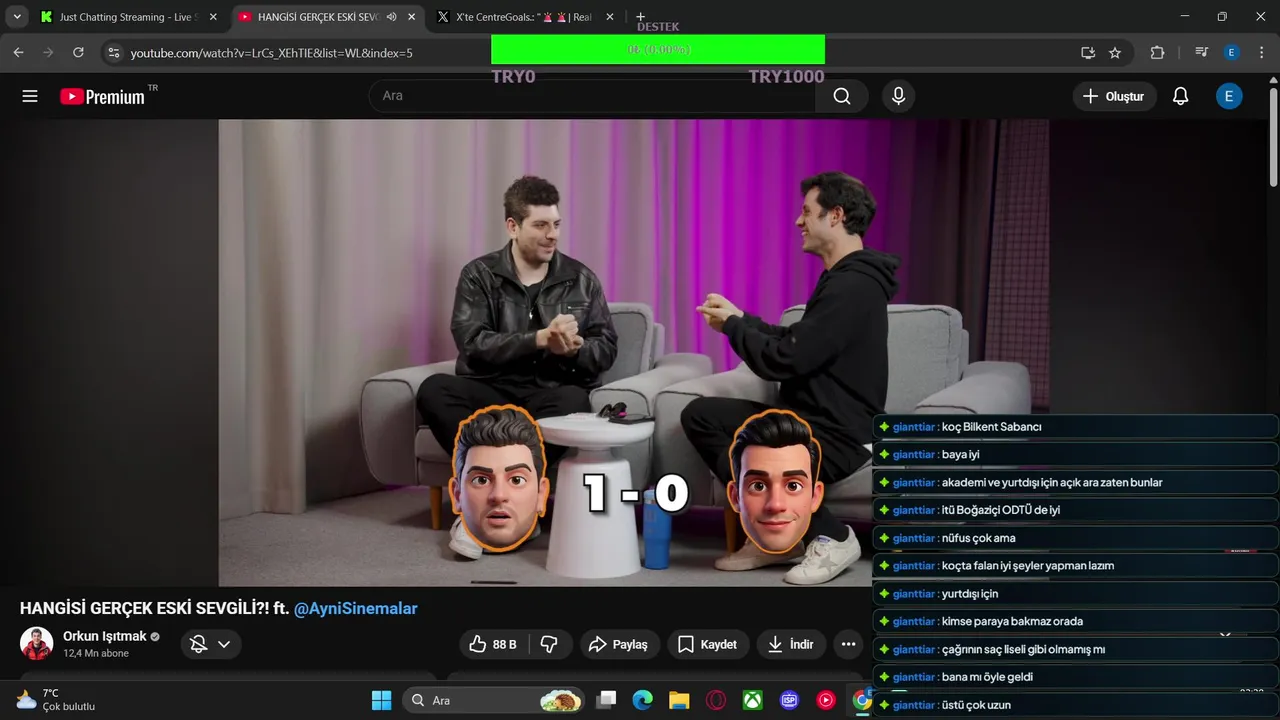This screenshot has width=1280, height=720.
Task: Click the YouTube search magnifier button
Action: click(842, 96)
